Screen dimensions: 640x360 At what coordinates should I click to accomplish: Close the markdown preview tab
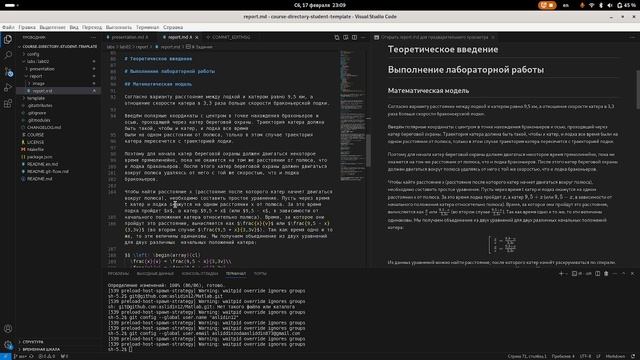tap(493, 37)
